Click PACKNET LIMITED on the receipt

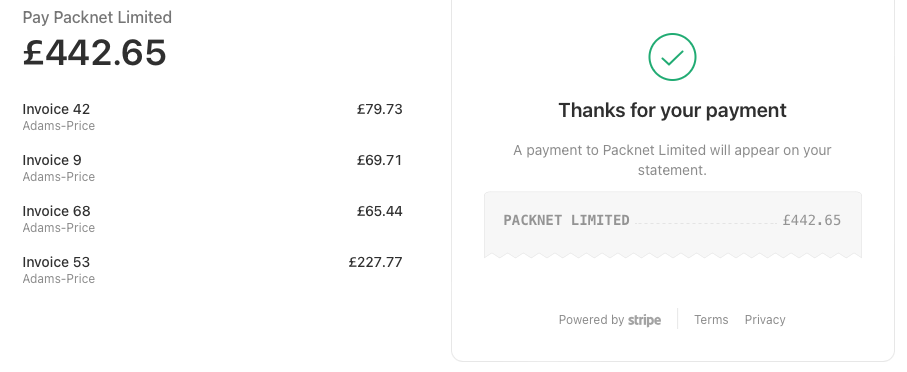[566, 220]
